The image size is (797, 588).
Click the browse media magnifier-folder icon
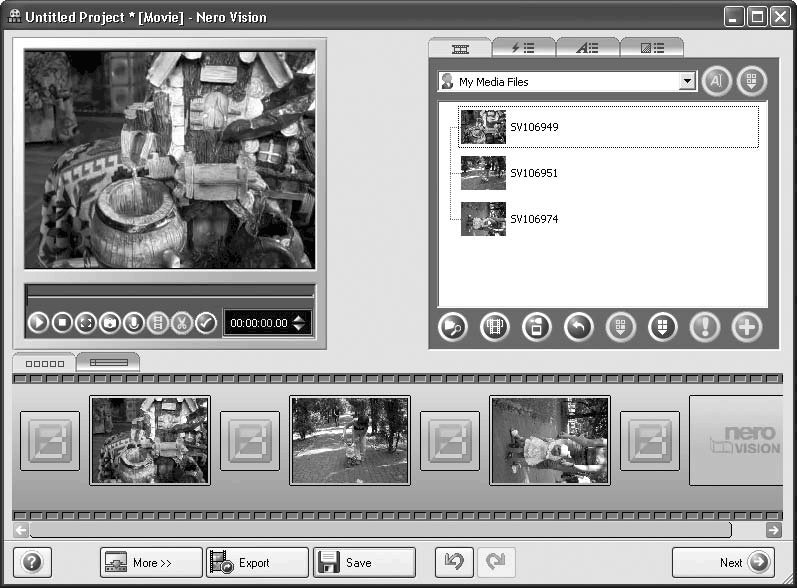(453, 327)
